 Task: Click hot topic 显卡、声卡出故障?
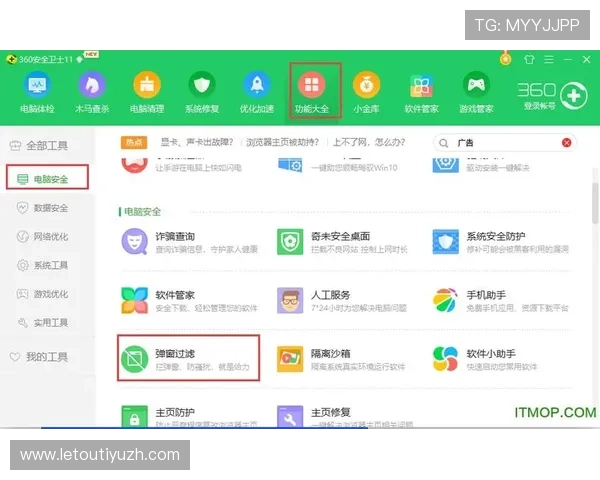tap(197, 142)
